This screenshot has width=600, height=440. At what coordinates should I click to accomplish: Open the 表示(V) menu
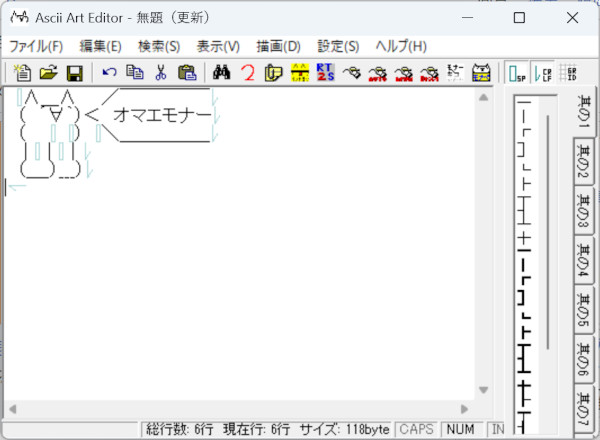(x=218, y=46)
